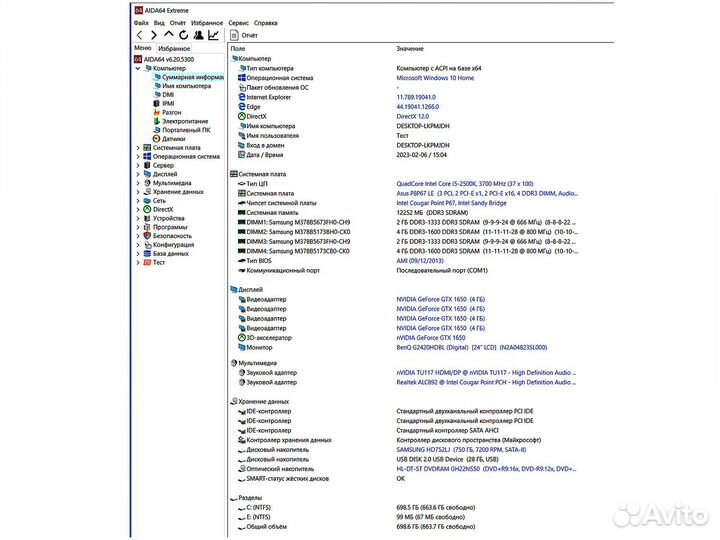Open the Файл menu
Screen dimensions: 720x540
coord(141,22)
